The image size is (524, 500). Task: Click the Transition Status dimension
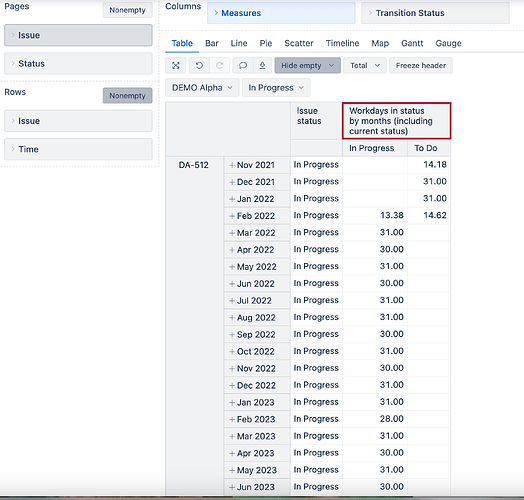[x=435, y=13]
